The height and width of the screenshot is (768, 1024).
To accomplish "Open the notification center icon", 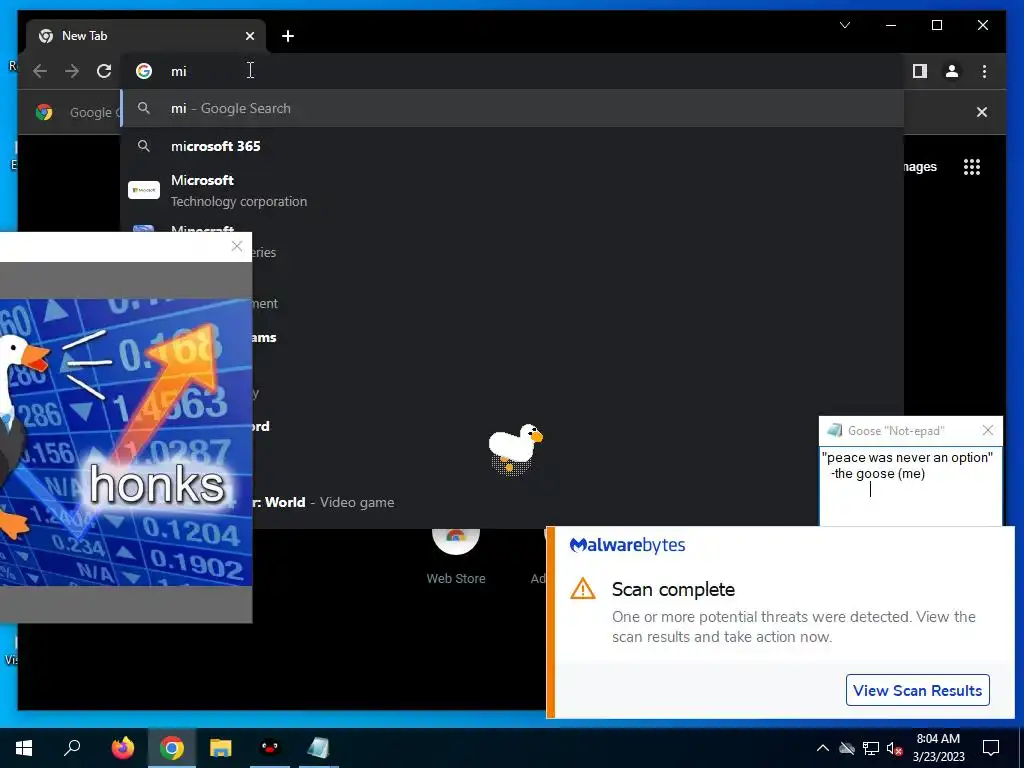I will click(x=991, y=748).
